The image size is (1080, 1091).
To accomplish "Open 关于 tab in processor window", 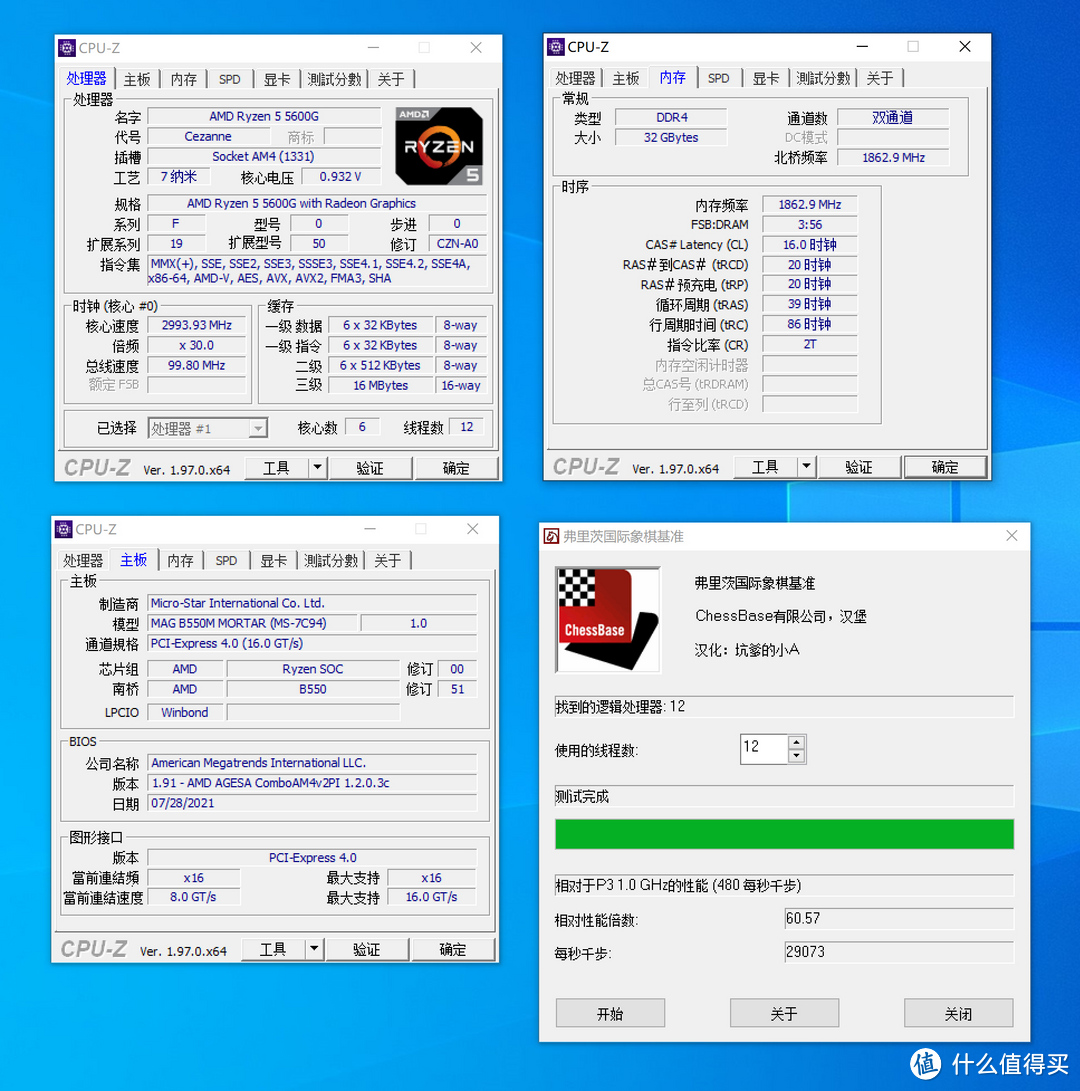I will (391, 79).
